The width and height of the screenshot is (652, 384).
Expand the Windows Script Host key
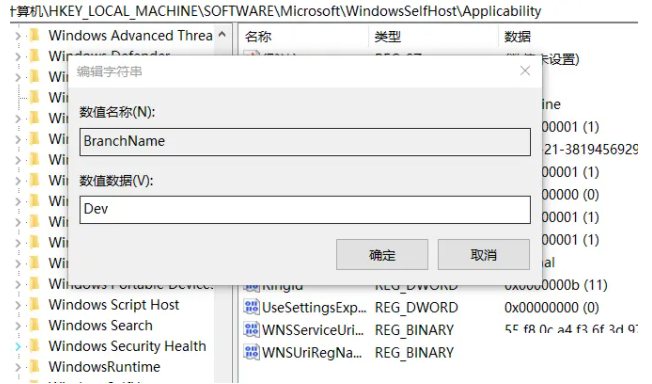coord(18,305)
